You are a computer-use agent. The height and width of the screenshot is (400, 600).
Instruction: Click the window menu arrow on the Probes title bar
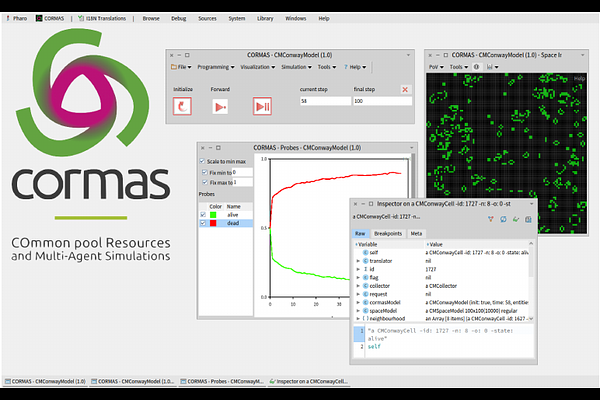412,148
